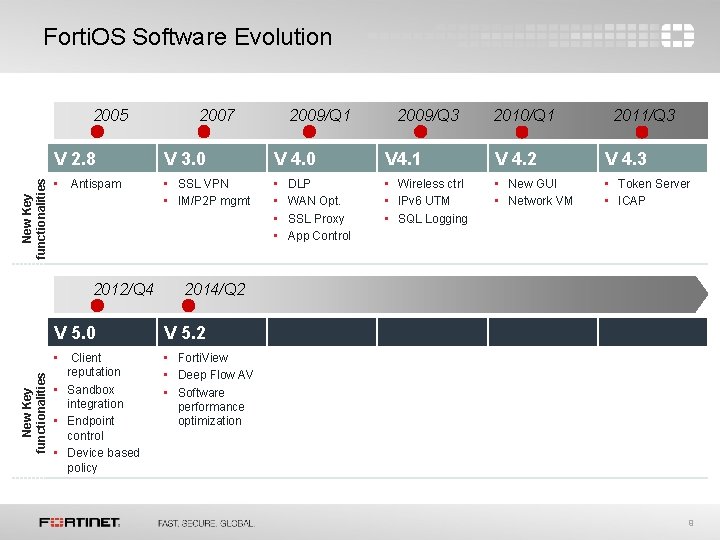This screenshot has width=720, height=540.
Task: Click the 'New GUI' bullet text
Action: pos(532,184)
